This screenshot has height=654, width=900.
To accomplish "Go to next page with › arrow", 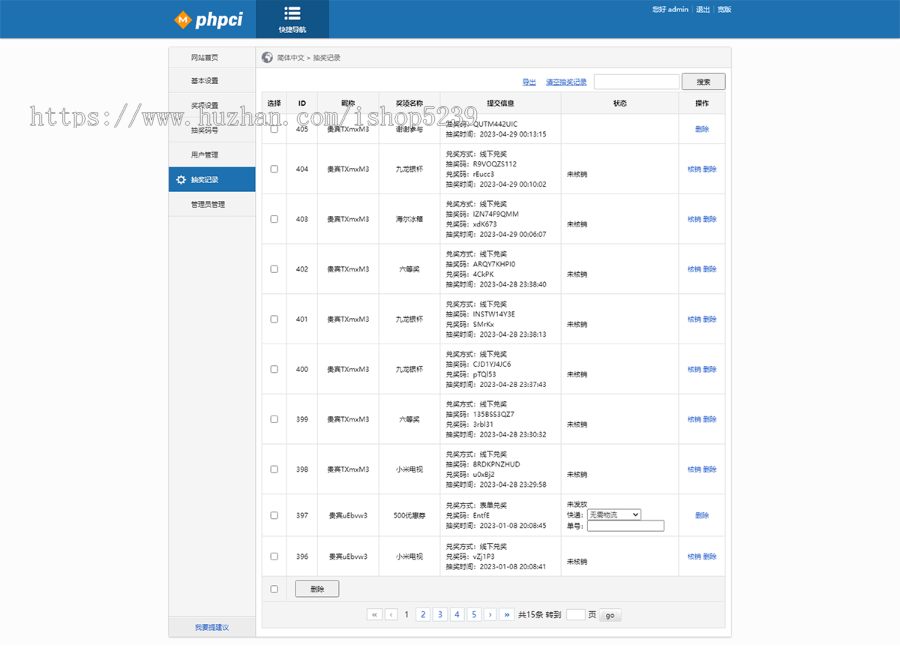I will coord(490,614).
